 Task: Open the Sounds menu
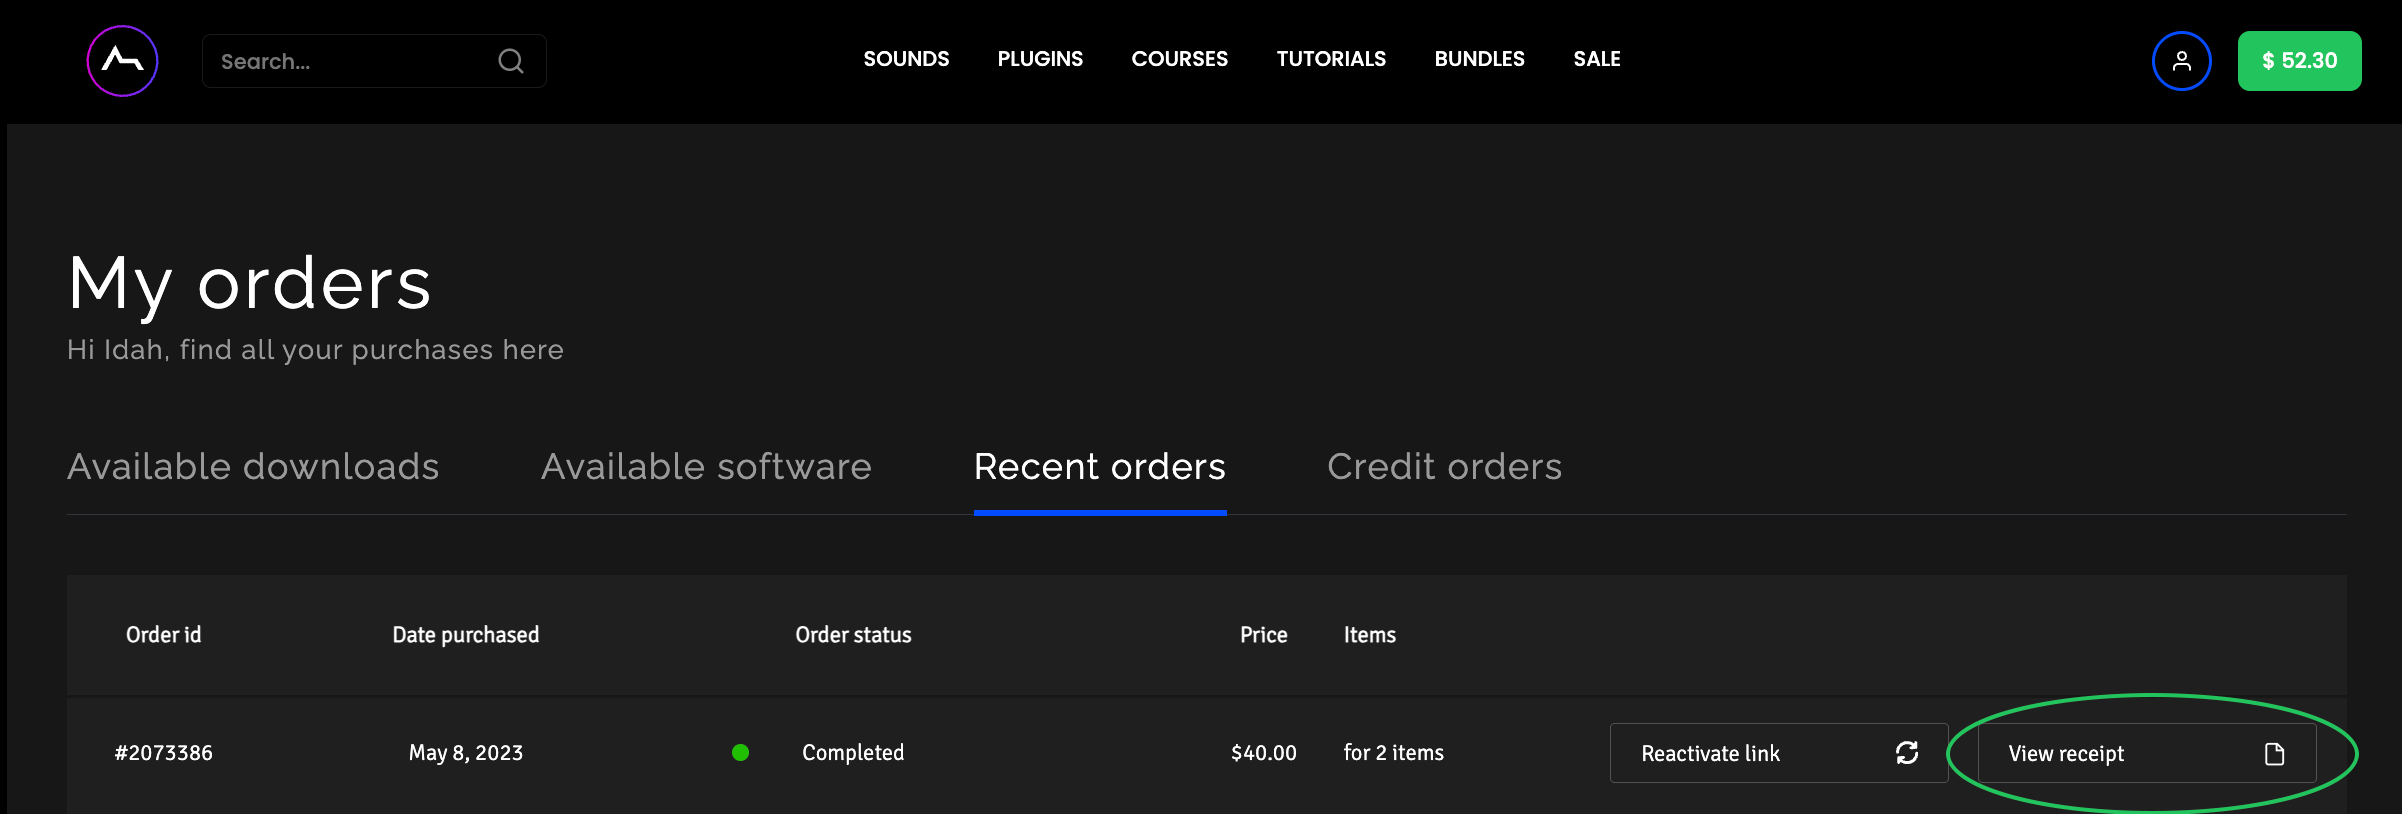[x=906, y=59]
